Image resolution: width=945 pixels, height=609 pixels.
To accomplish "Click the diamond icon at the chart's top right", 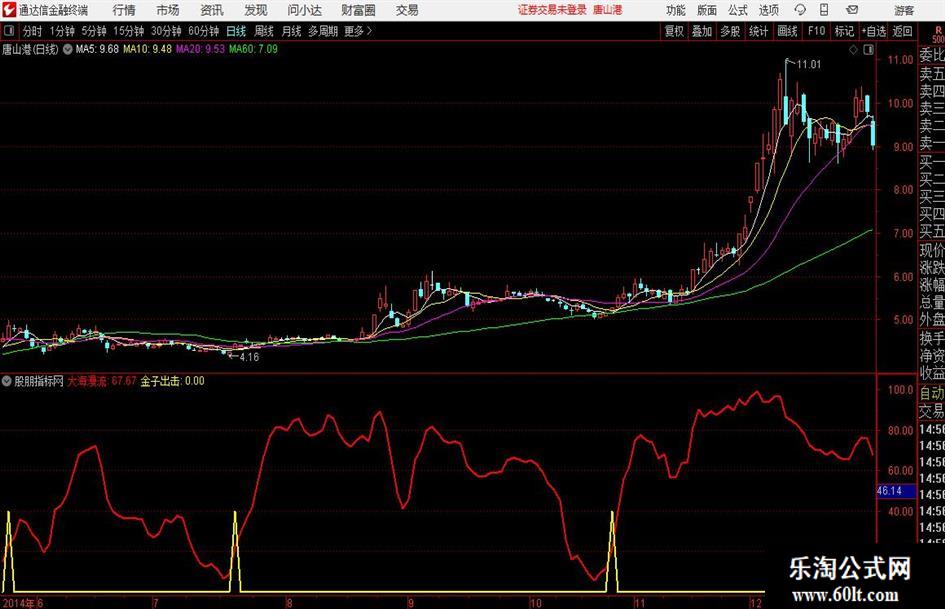I will click(853, 50).
